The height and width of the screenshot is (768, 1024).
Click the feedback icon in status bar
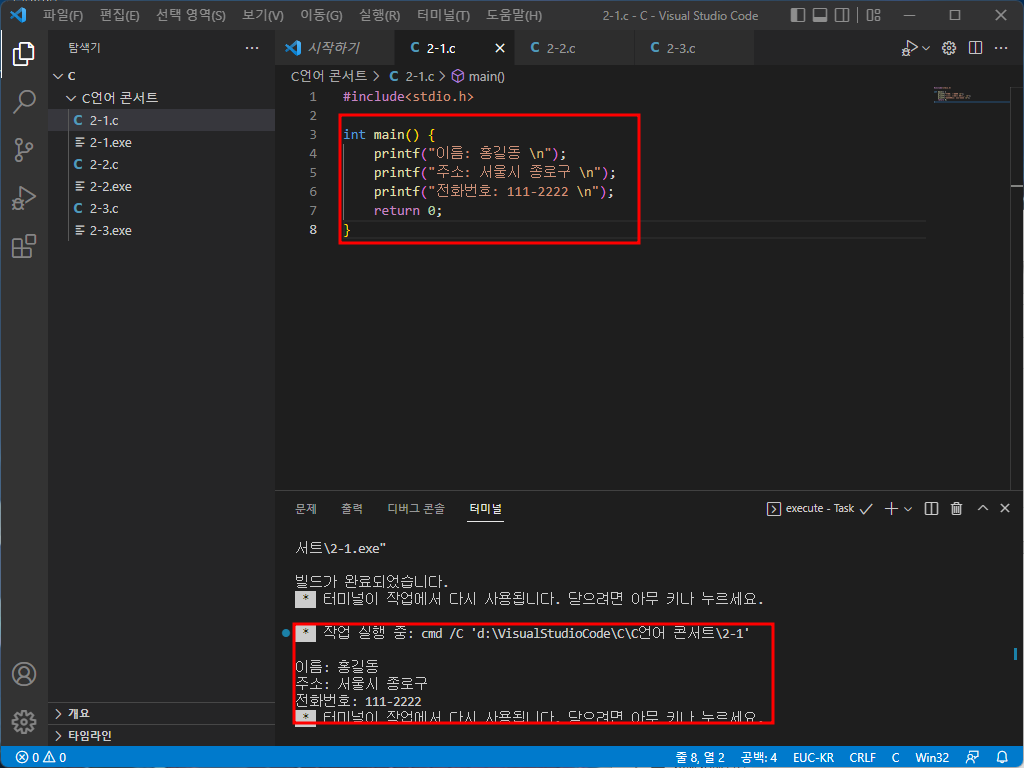tap(972, 758)
